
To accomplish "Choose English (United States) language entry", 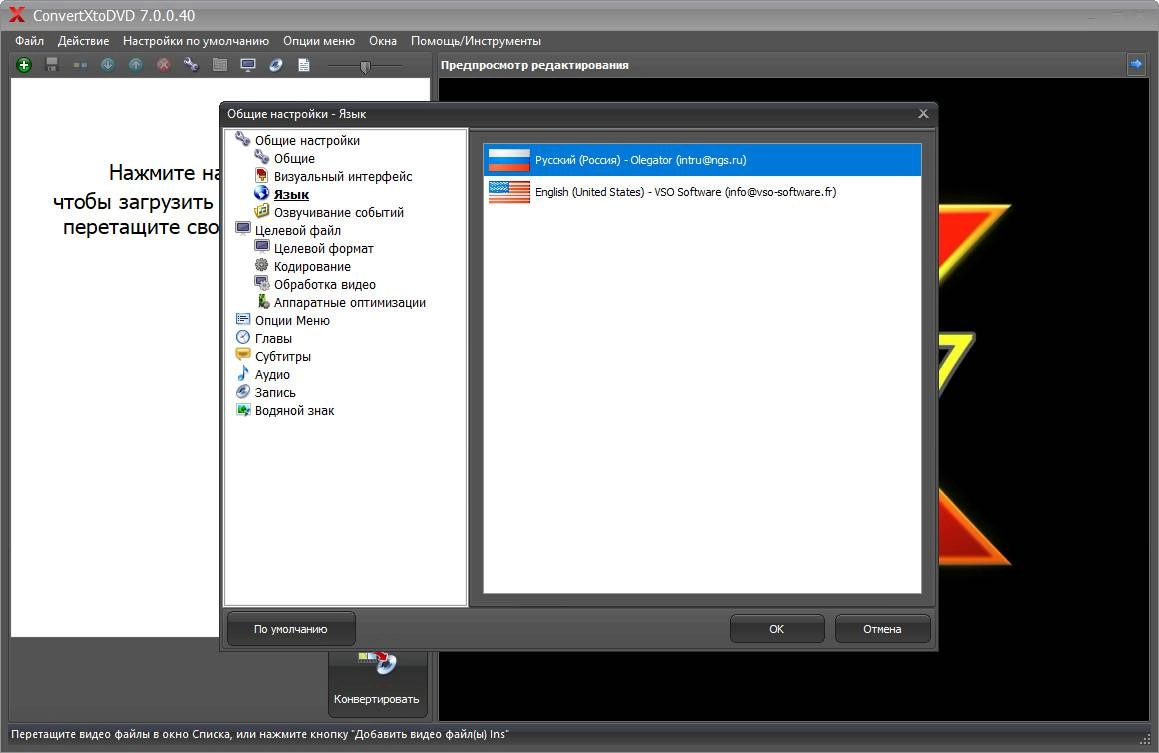I will pos(702,192).
